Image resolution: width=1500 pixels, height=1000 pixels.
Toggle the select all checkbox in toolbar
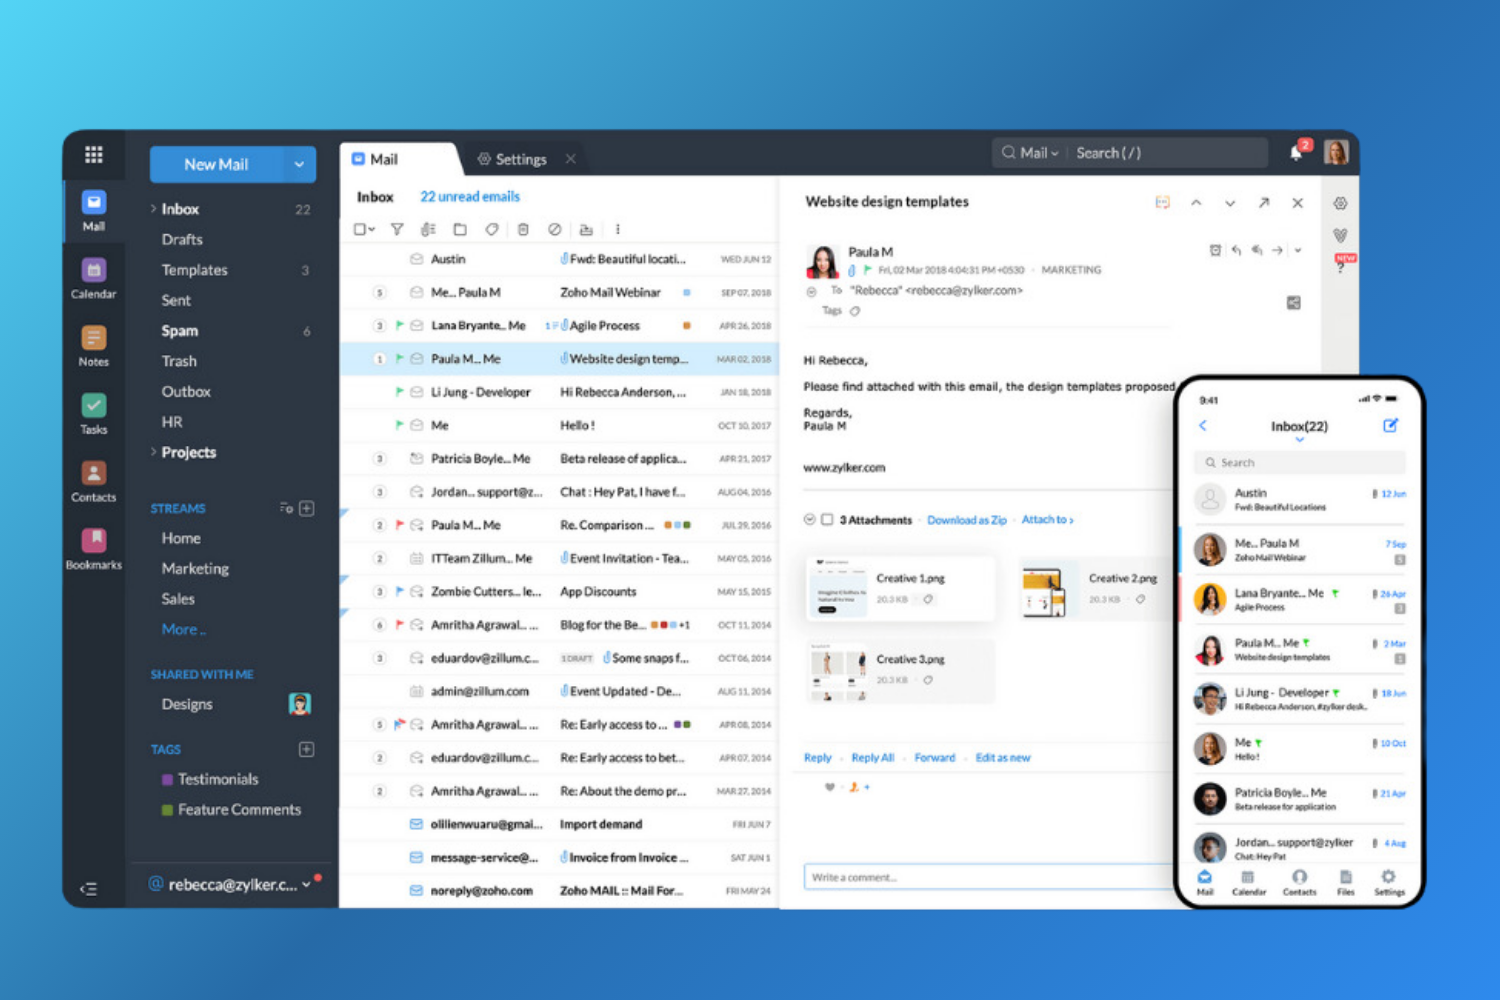(360, 229)
